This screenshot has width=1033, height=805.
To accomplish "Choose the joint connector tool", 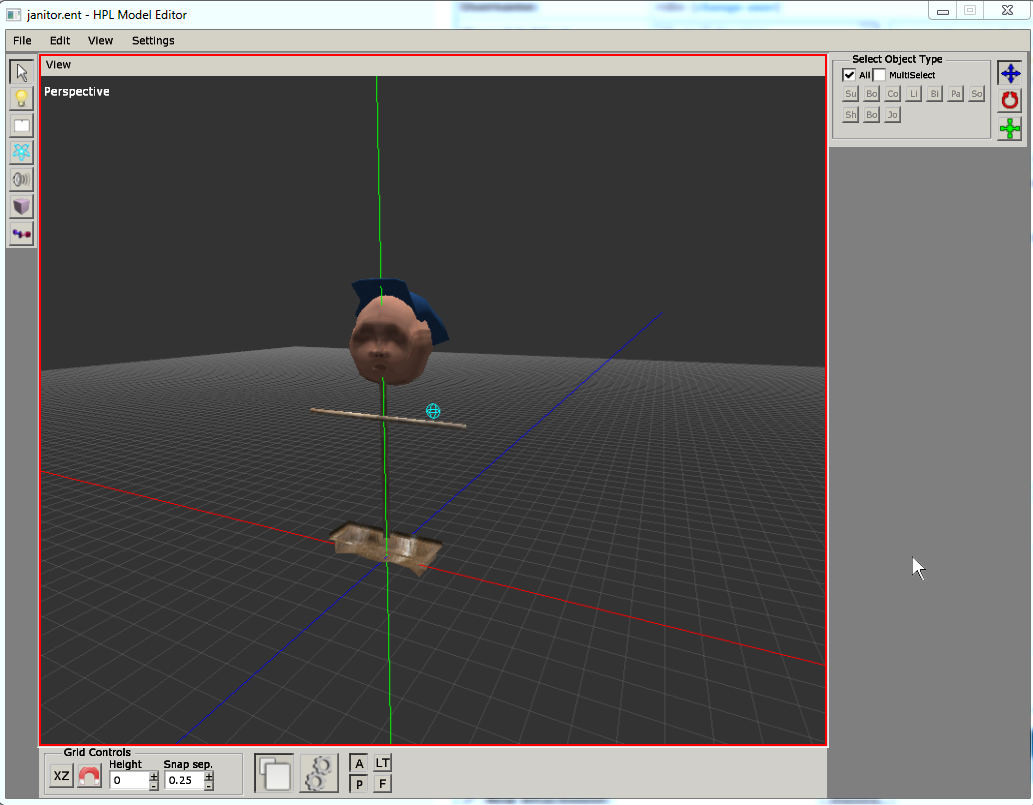I will tap(21, 233).
